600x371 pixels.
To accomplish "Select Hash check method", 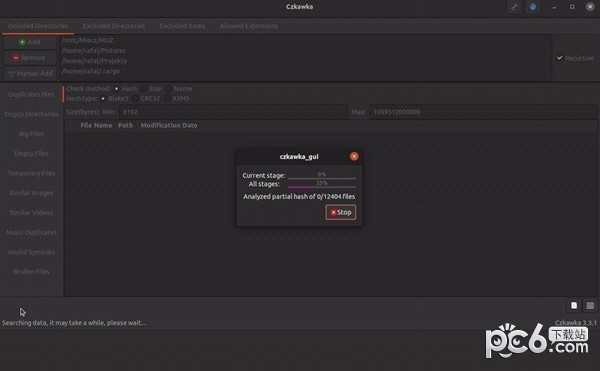I will (126, 88).
